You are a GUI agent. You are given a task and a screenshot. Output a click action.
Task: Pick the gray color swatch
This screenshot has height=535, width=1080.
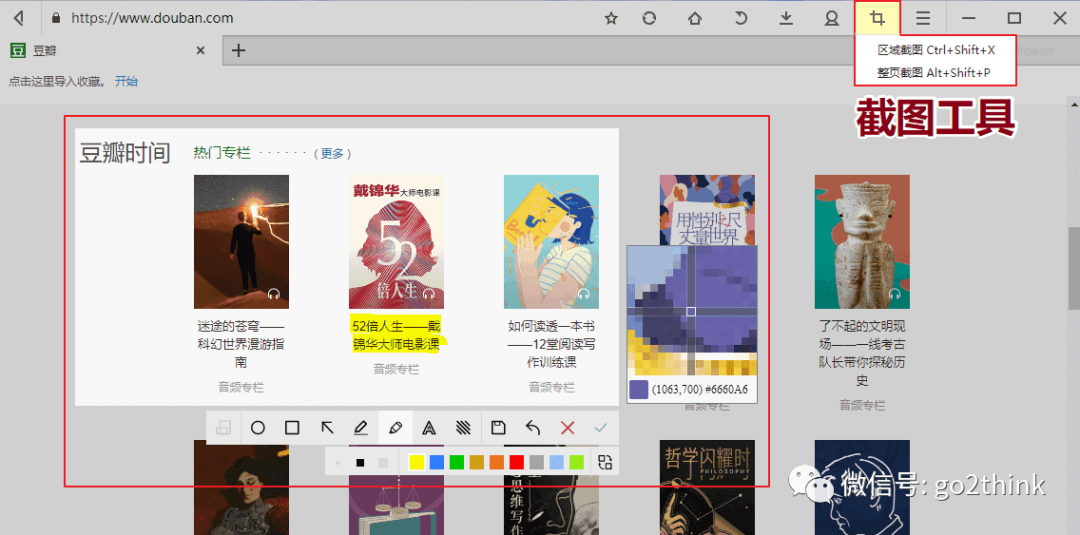tap(537, 462)
